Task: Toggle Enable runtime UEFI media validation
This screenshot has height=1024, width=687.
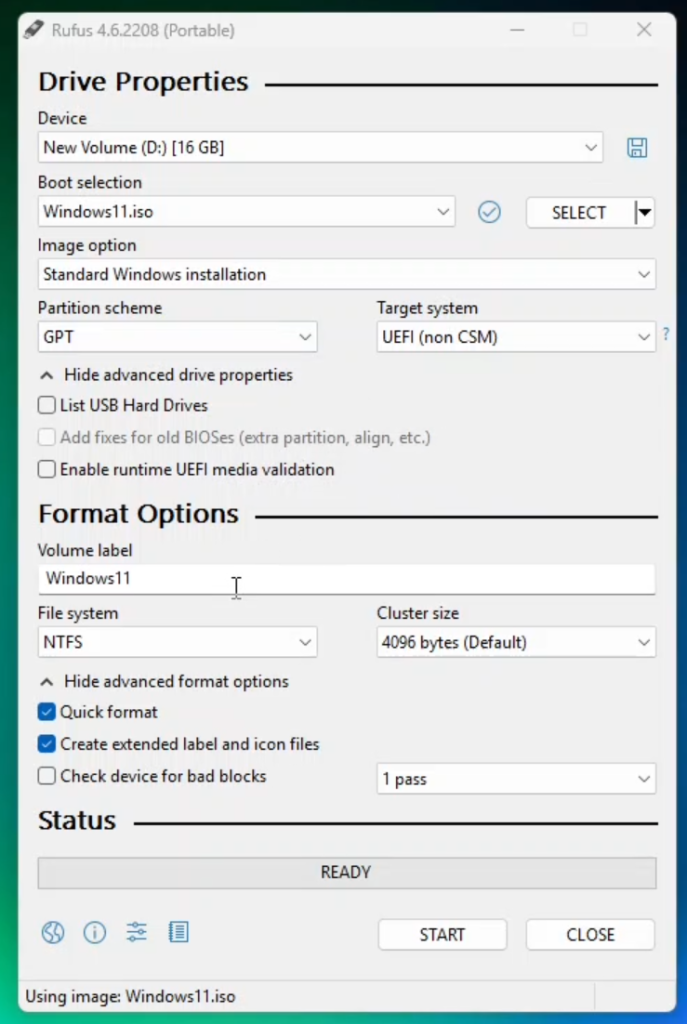Action: point(47,470)
